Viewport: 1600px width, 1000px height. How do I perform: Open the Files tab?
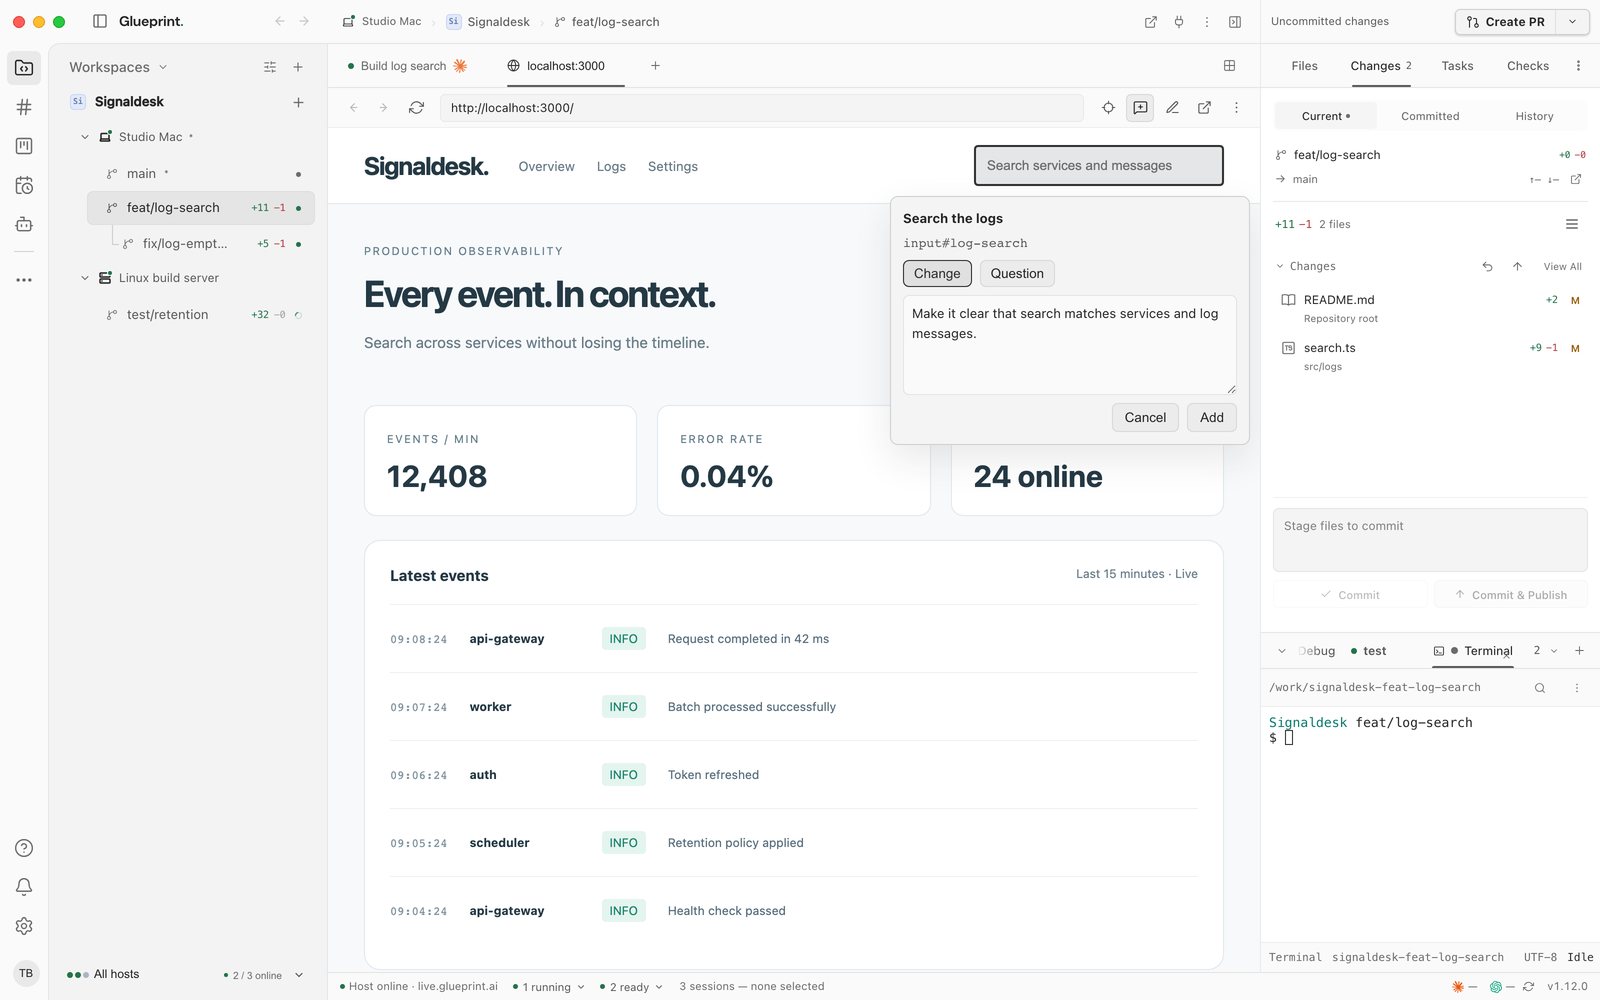coord(1304,66)
